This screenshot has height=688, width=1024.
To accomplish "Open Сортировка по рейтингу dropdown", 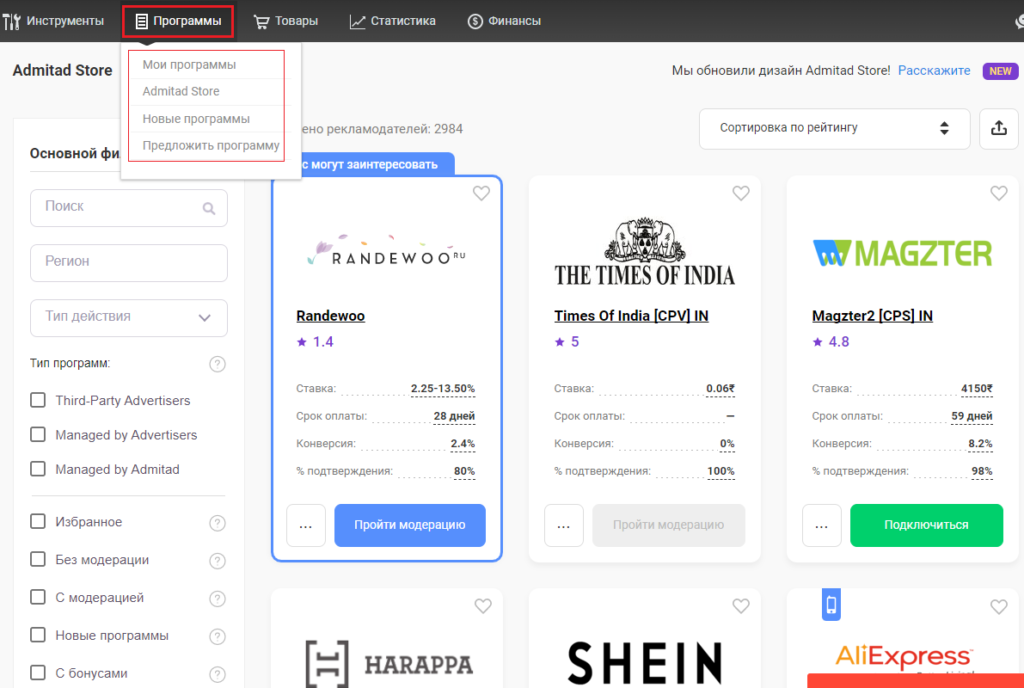I will (834, 129).
